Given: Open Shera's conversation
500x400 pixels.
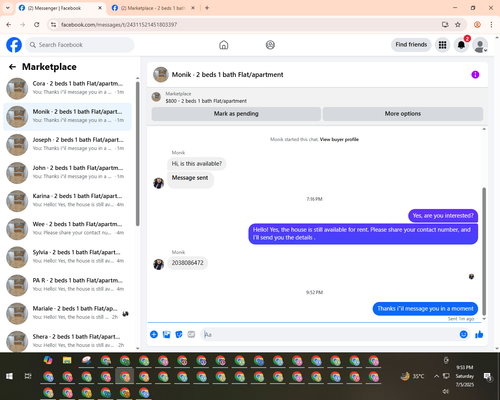Looking at the screenshot, I should tap(67, 341).
